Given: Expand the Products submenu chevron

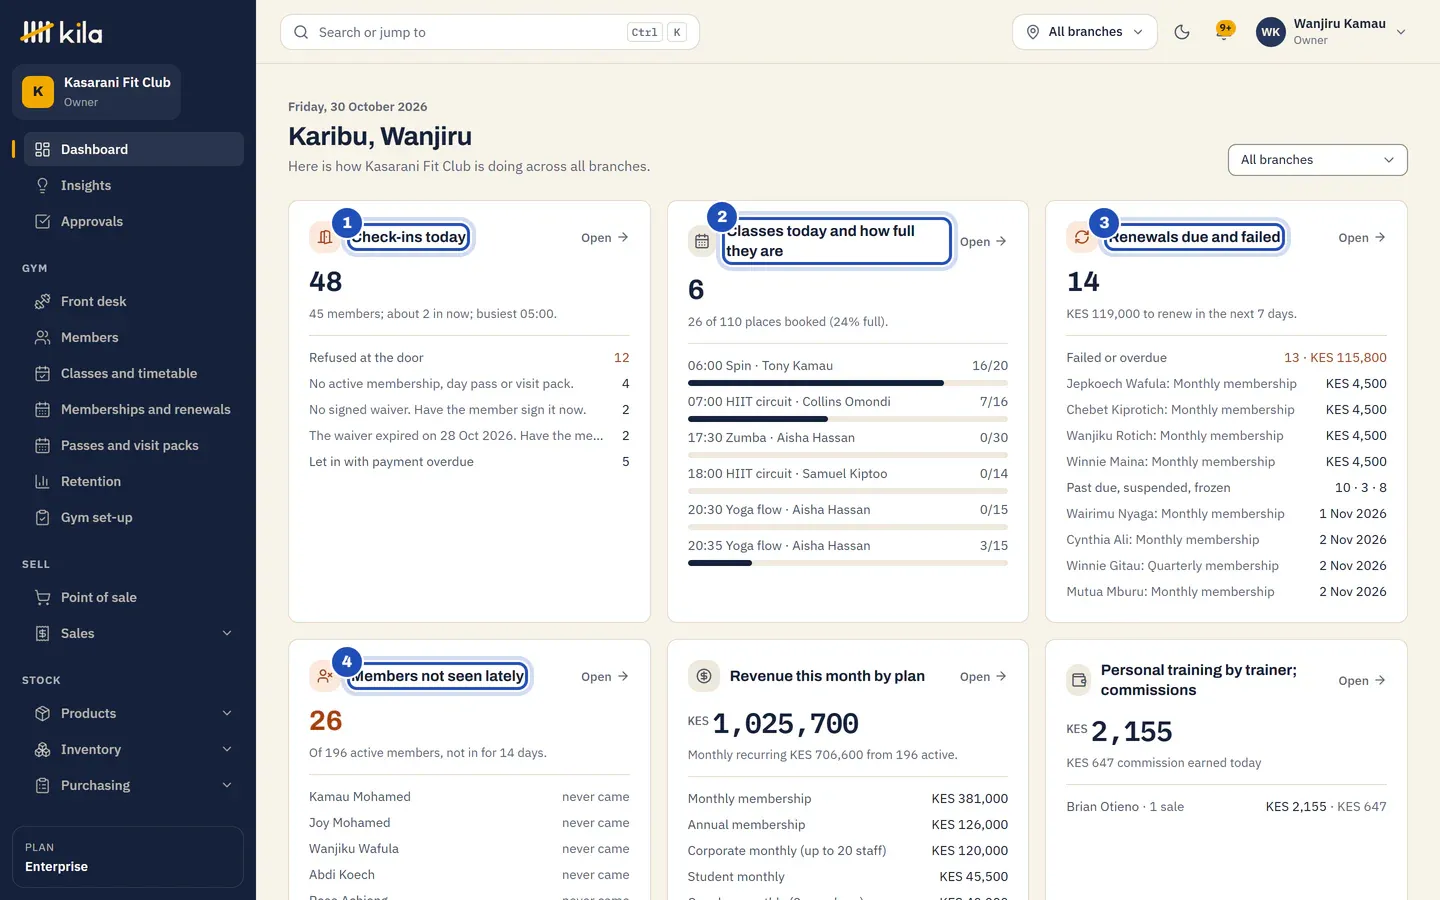Looking at the screenshot, I should (227, 713).
